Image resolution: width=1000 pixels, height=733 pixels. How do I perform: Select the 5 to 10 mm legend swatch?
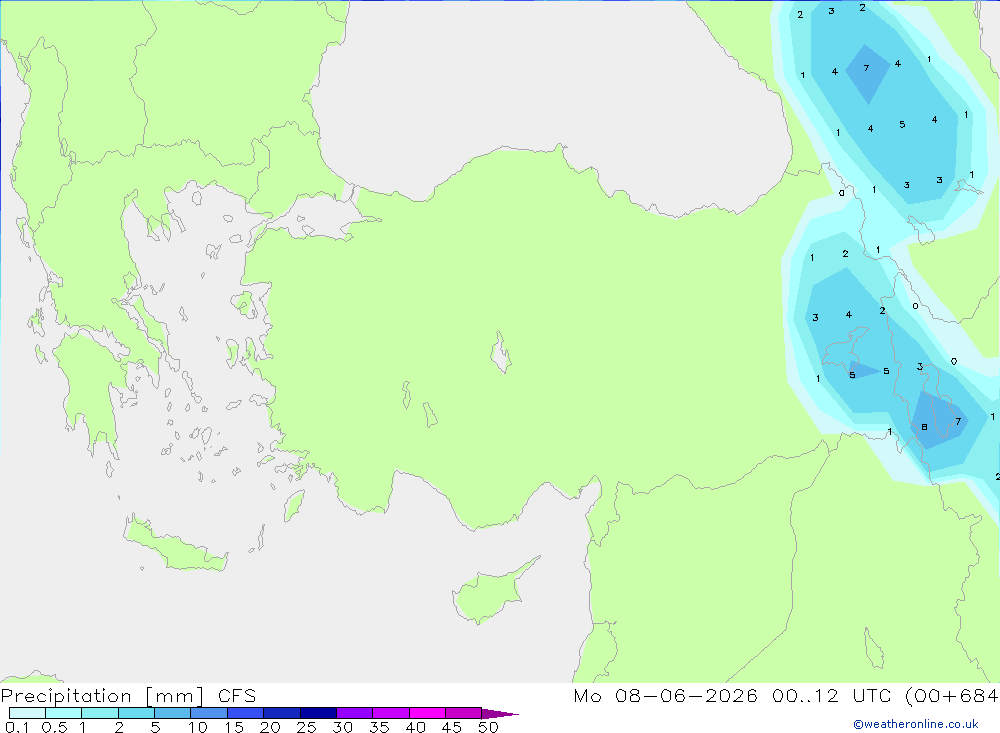point(173,713)
